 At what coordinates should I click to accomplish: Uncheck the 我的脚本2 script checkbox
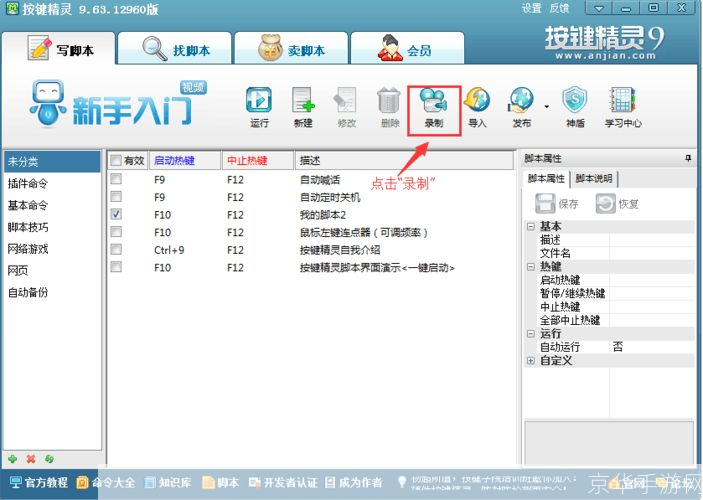pos(116,214)
